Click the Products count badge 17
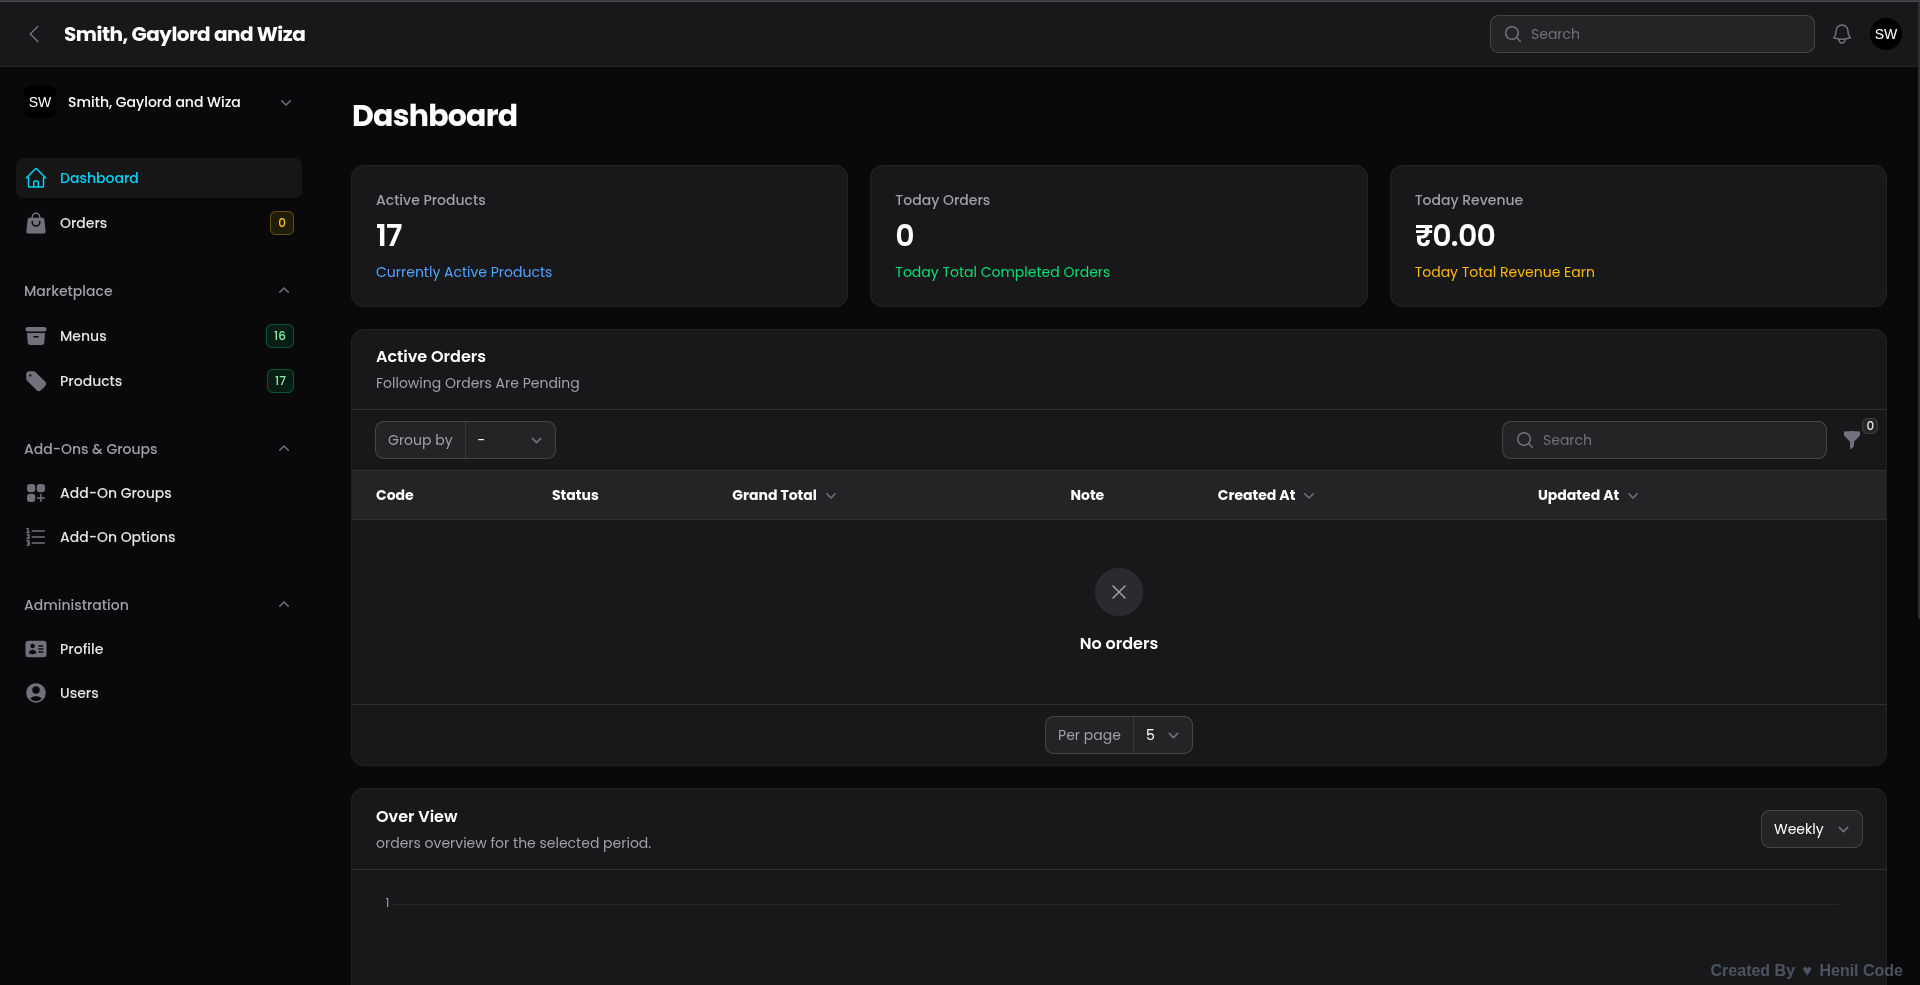The height and width of the screenshot is (985, 1920). coord(280,381)
